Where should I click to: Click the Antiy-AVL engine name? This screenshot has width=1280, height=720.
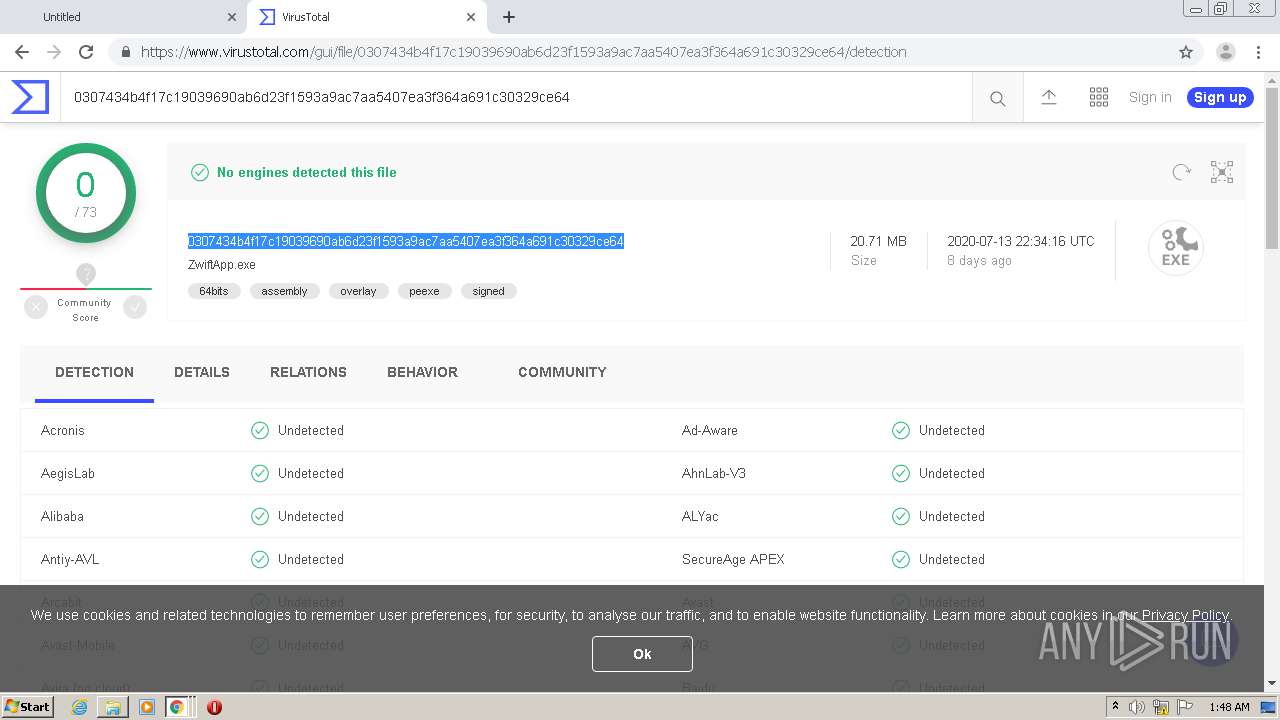click(x=70, y=559)
